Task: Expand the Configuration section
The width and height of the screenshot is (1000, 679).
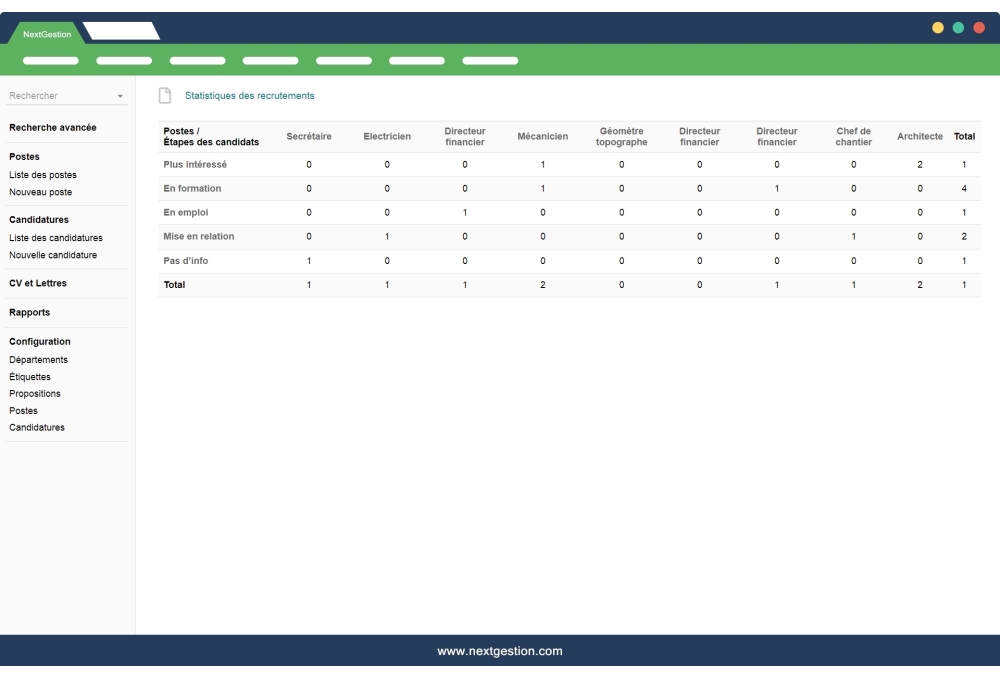Action: pyautogui.click(x=39, y=341)
